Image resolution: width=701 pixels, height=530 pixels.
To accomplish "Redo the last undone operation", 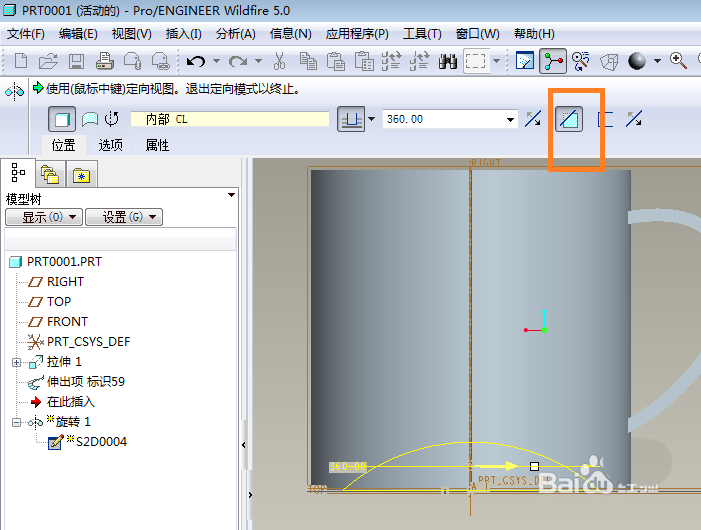I will click(x=238, y=61).
